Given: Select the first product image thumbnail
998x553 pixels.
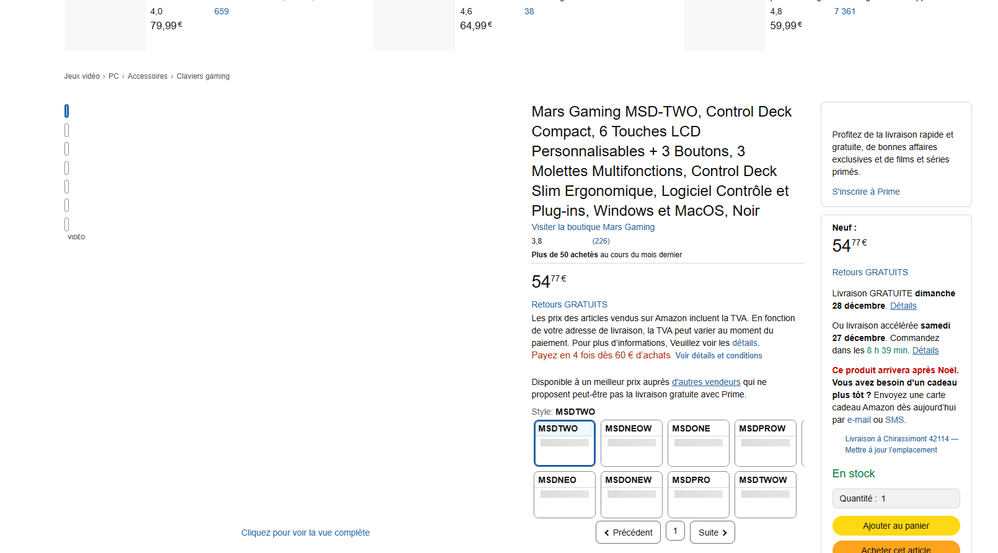Looking at the screenshot, I should pyautogui.click(x=67, y=111).
